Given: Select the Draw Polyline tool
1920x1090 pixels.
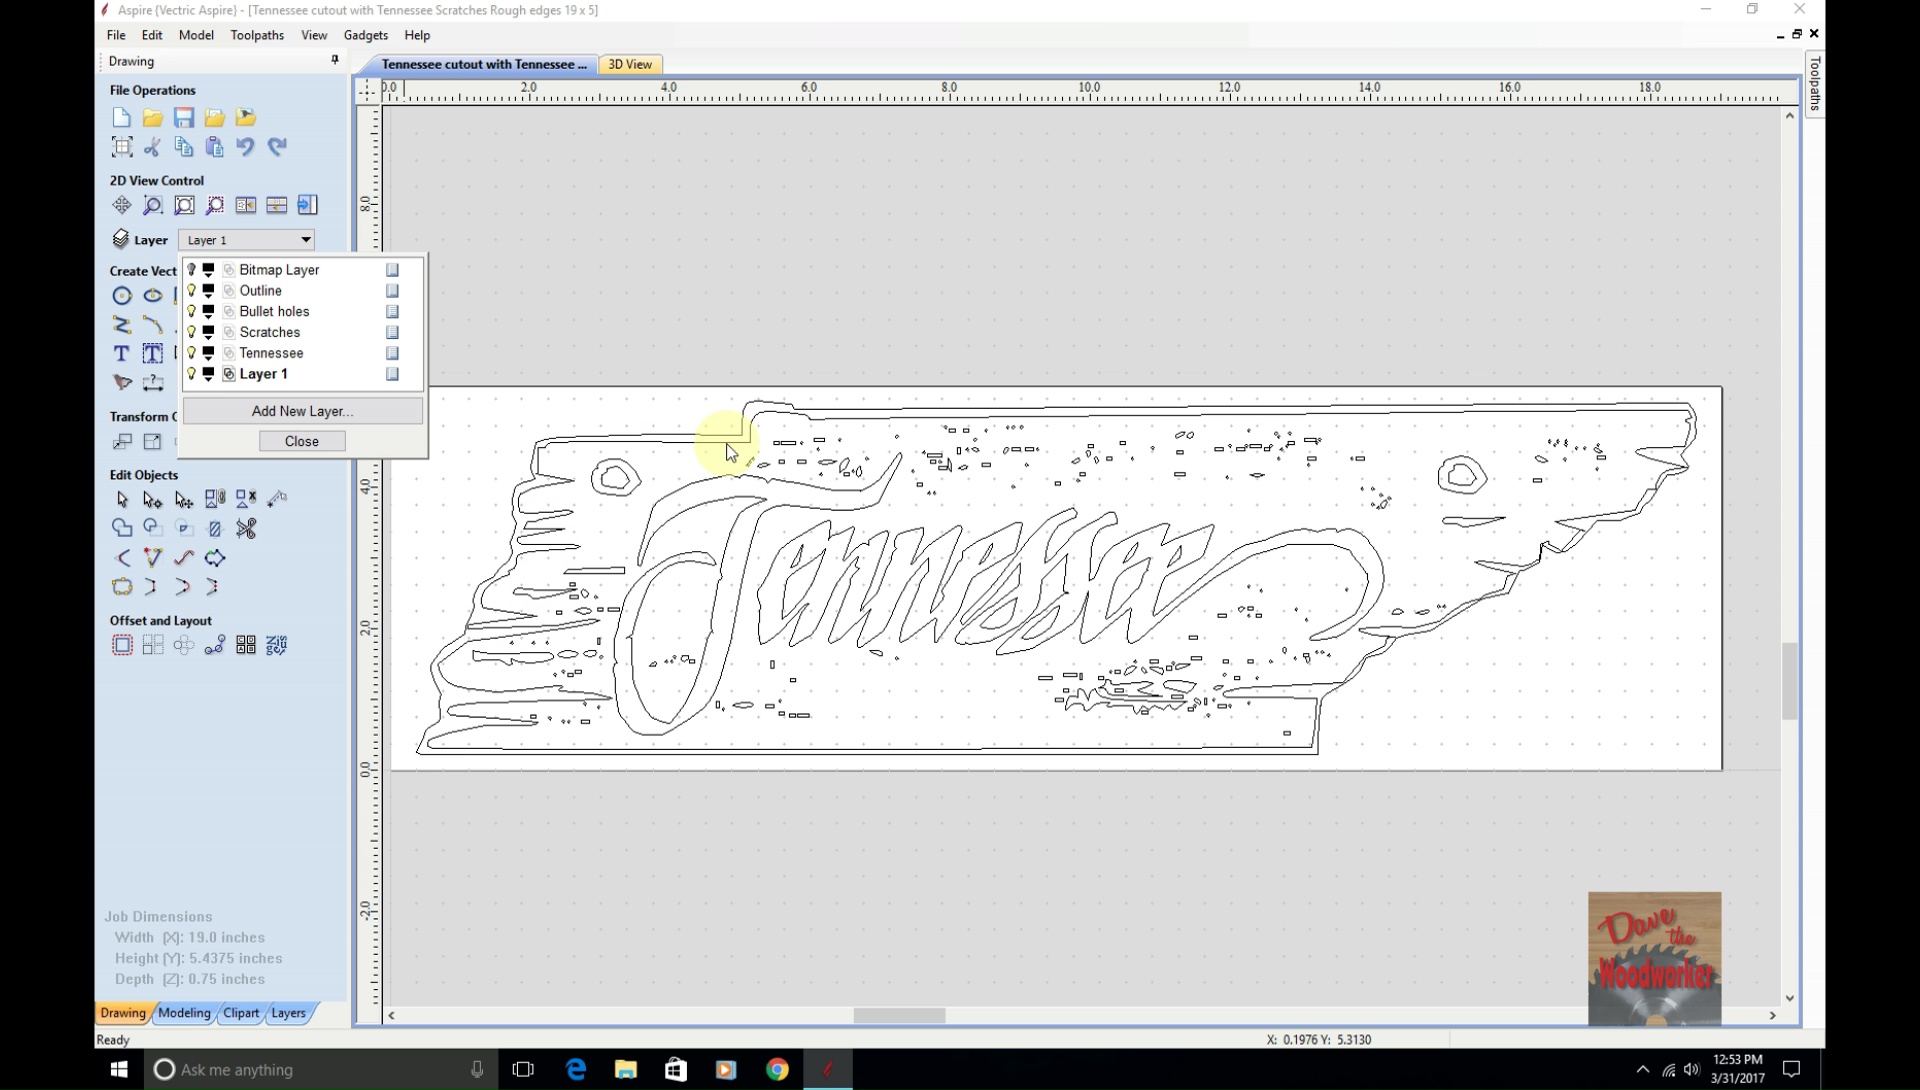Looking at the screenshot, I should [121, 325].
